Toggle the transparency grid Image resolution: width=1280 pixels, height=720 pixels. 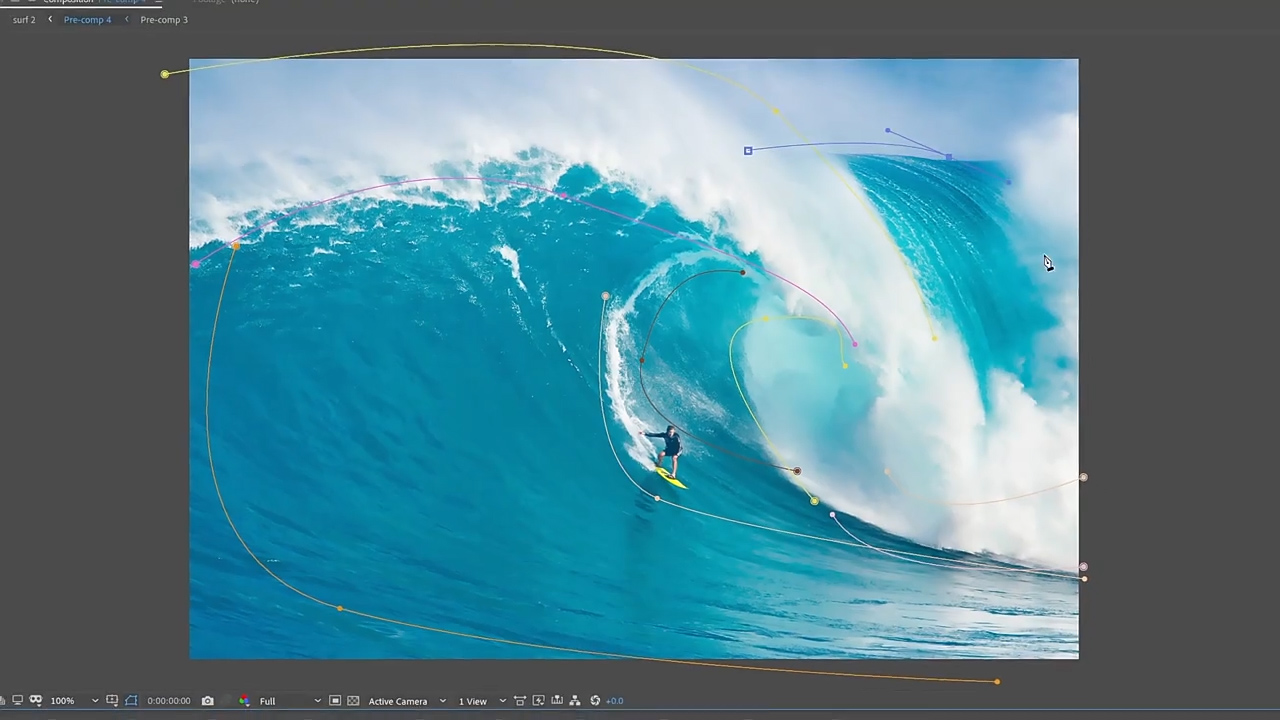click(x=353, y=701)
